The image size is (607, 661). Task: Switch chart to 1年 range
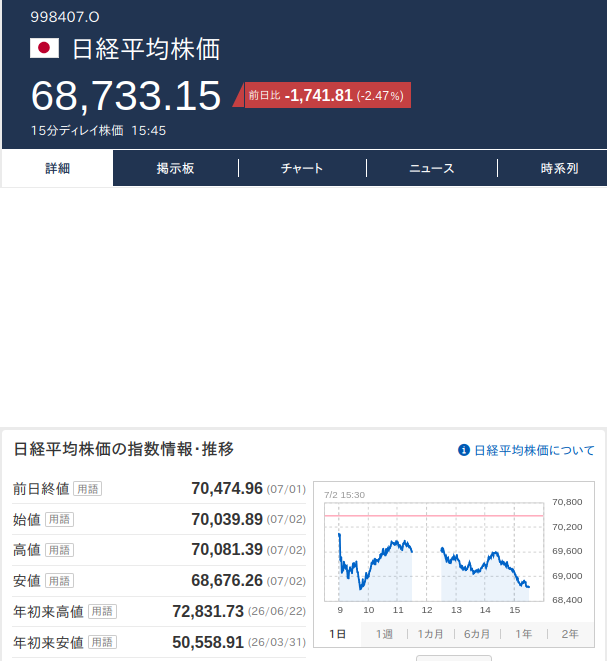[x=524, y=634]
